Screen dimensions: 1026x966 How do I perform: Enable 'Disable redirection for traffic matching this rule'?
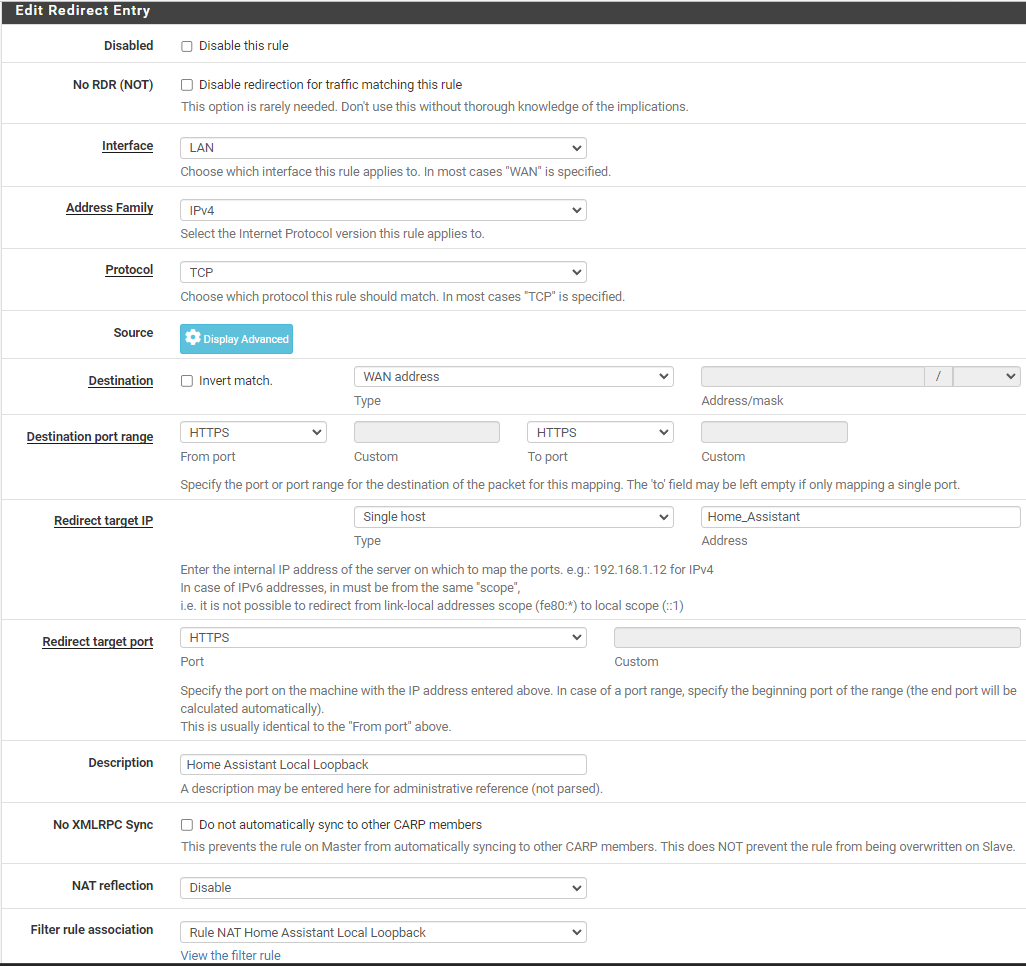[x=186, y=85]
